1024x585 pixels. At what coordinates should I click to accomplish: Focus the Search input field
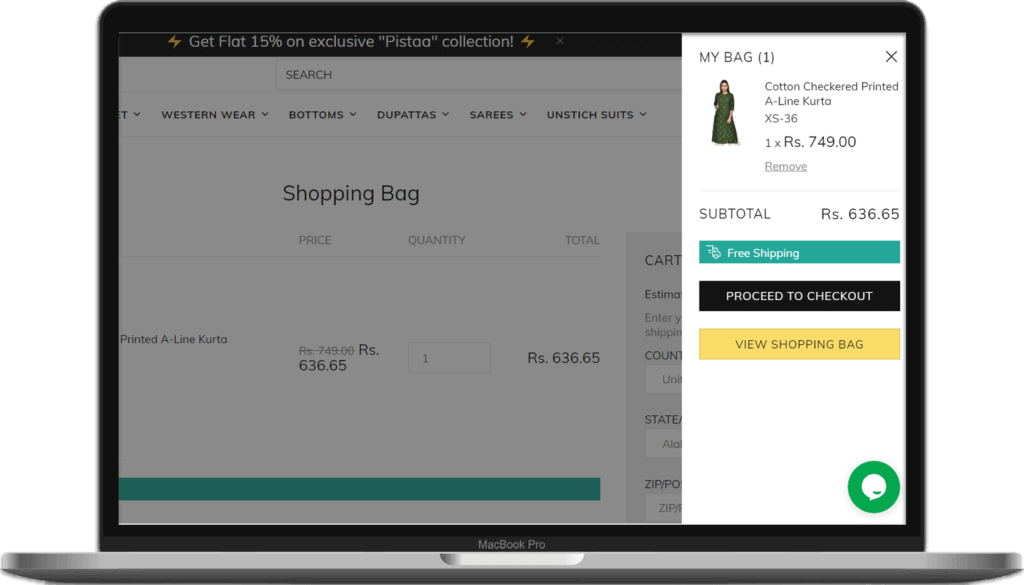point(480,75)
